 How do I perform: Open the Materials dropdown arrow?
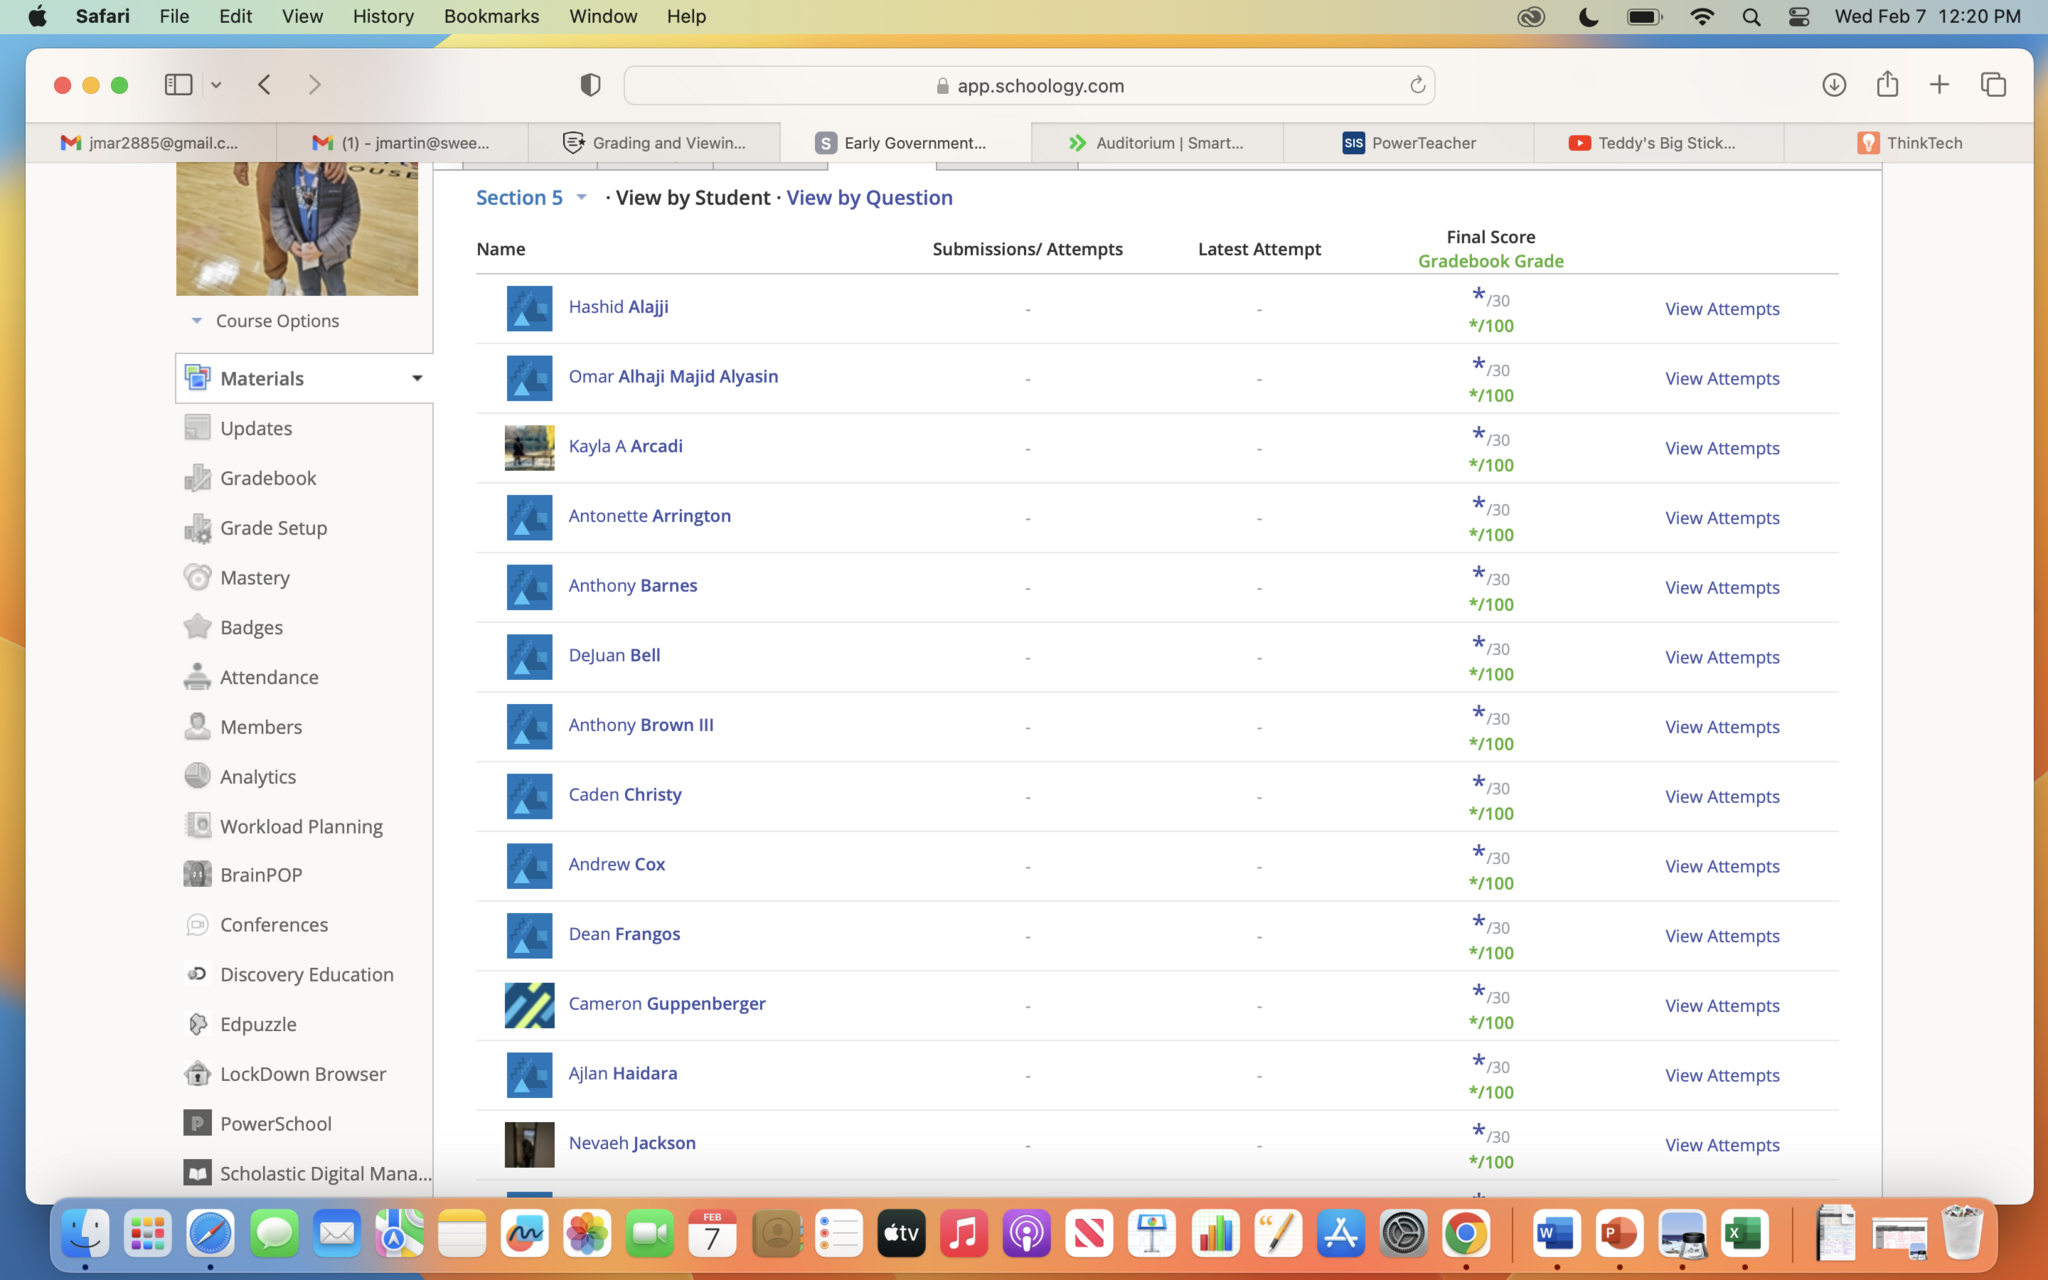tap(417, 378)
